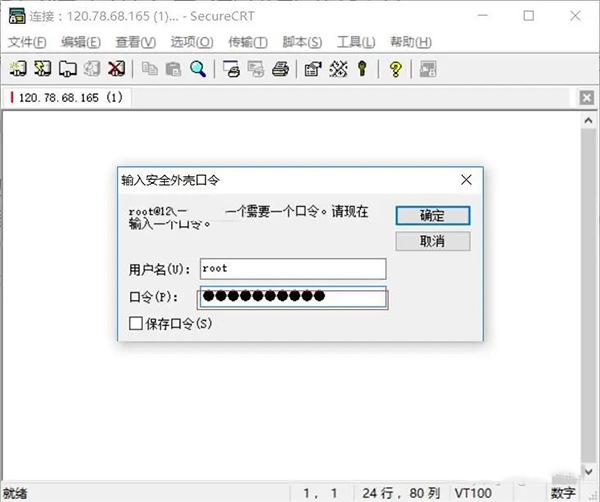Click the Print Screen toolbar icon
This screenshot has height=502, width=600.
click(232, 69)
